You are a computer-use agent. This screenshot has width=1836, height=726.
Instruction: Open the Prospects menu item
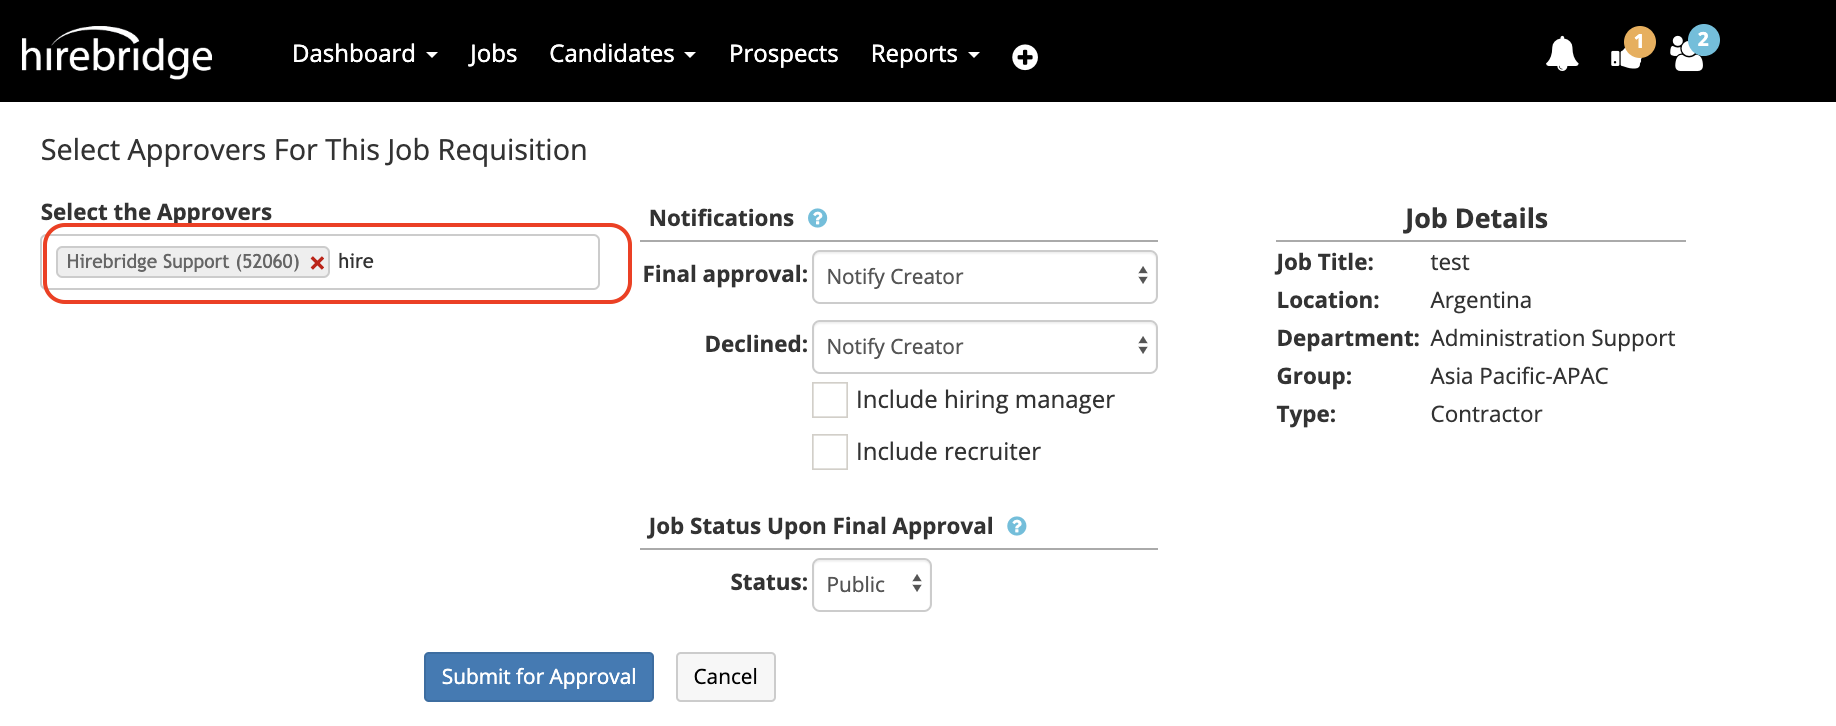pos(783,54)
